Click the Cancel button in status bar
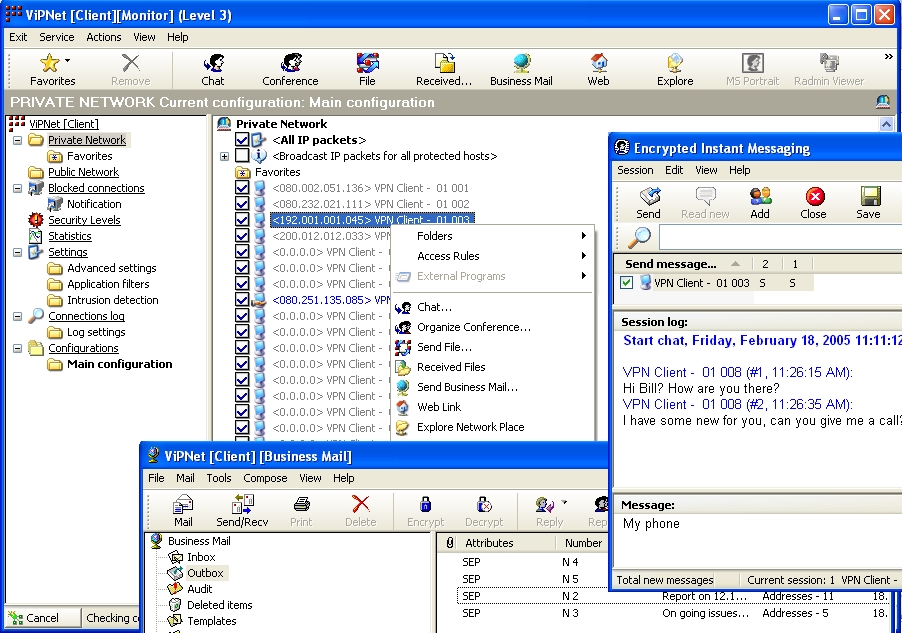Image resolution: width=902 pixels, height=633 pixels. point(41,618)
